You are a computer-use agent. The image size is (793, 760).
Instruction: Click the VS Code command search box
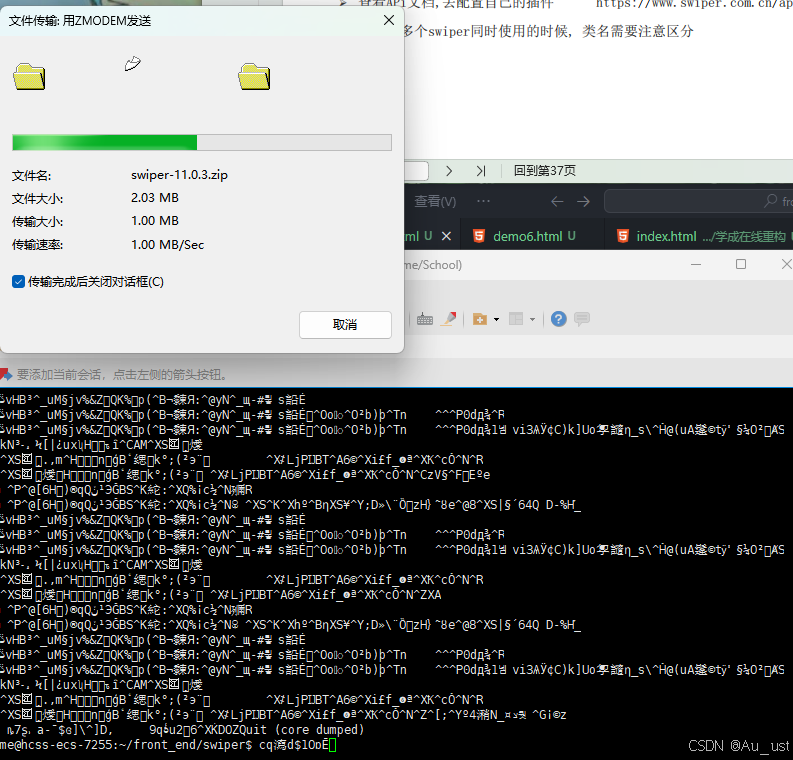coord(698,201)
